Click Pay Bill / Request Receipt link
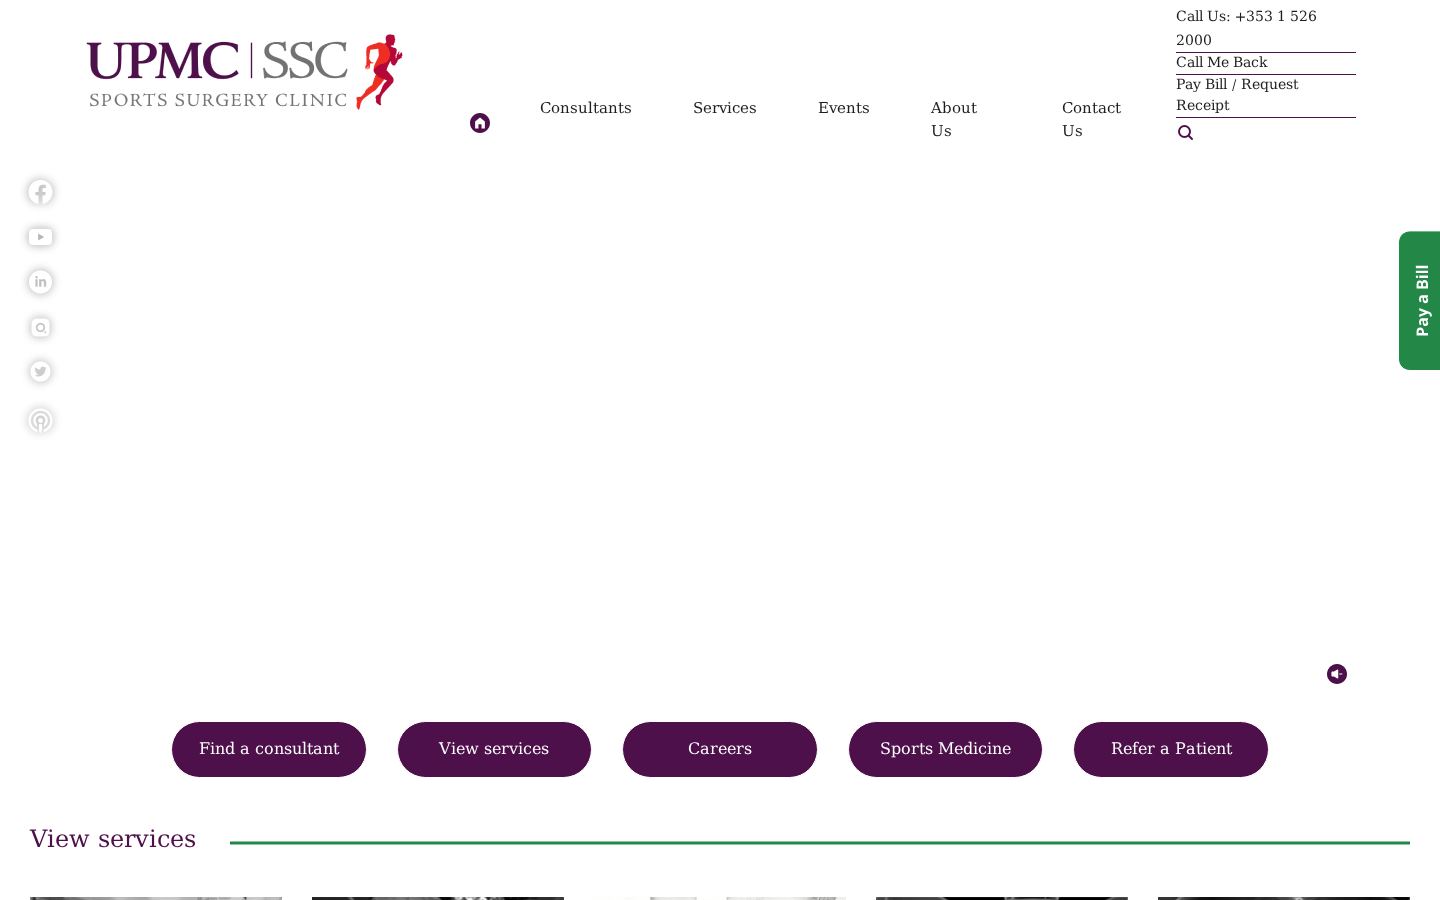This screenshot has width=1440, height=900. click(x=1237, y=95)
